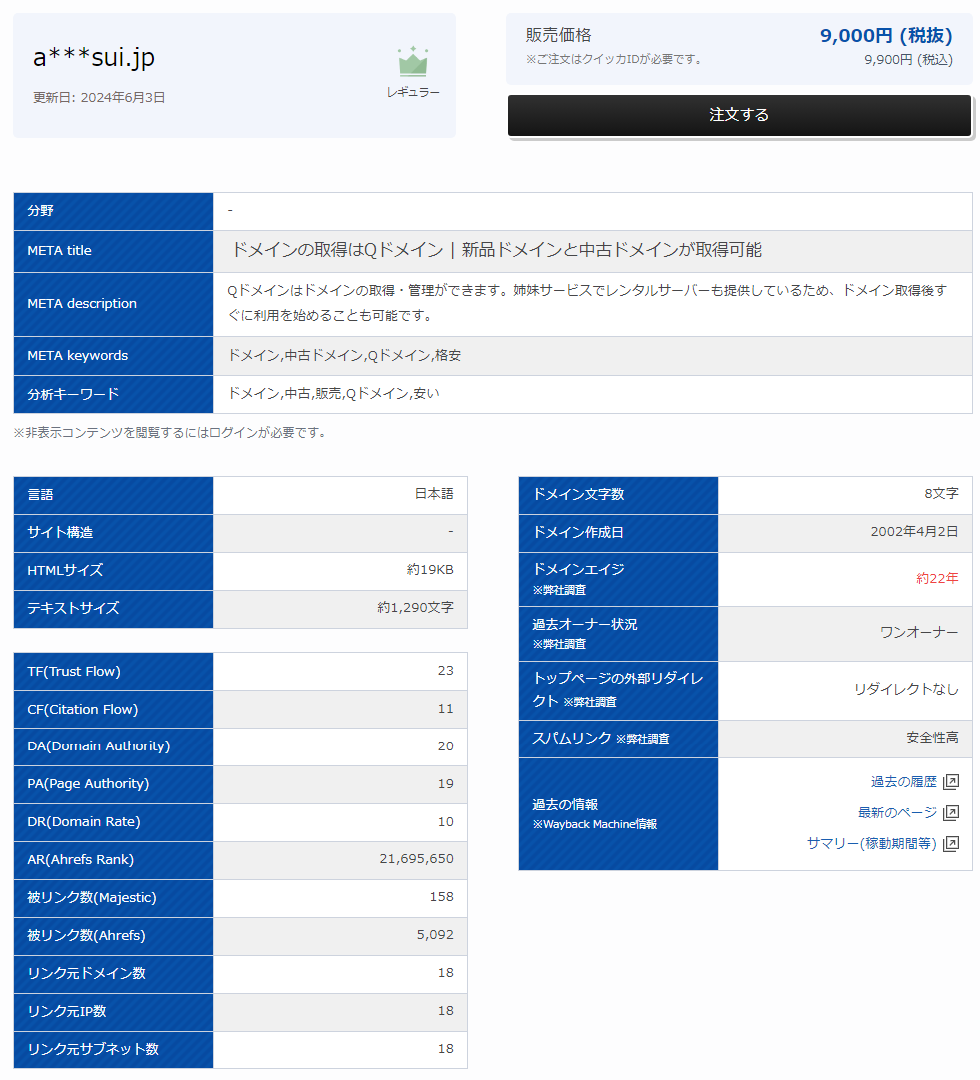Click the DR(Domain Rate) value 10
Viewport: 980px width, 1080px height.
[446, 822]
